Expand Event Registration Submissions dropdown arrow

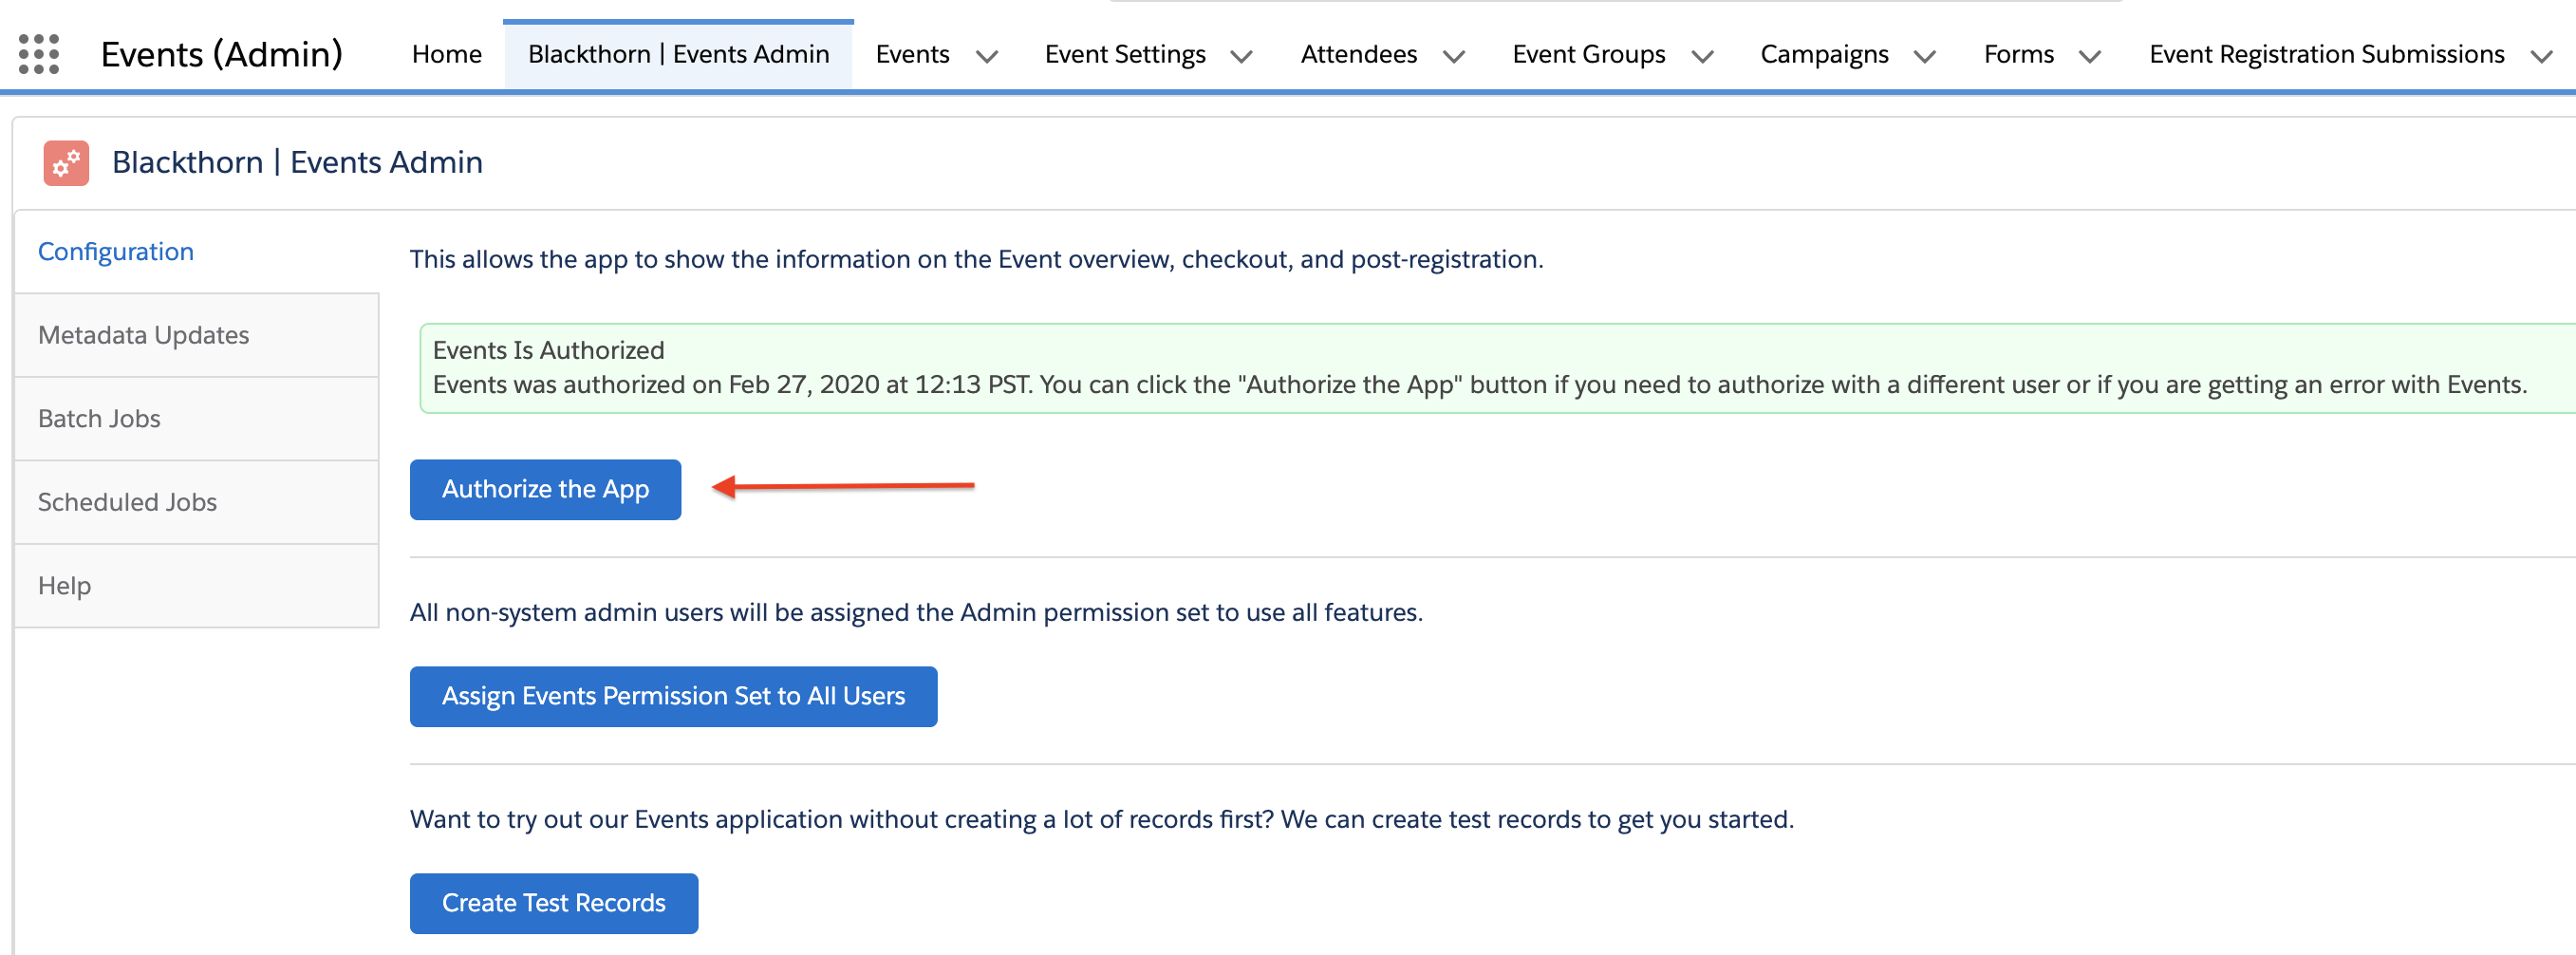pos(2540,56)
